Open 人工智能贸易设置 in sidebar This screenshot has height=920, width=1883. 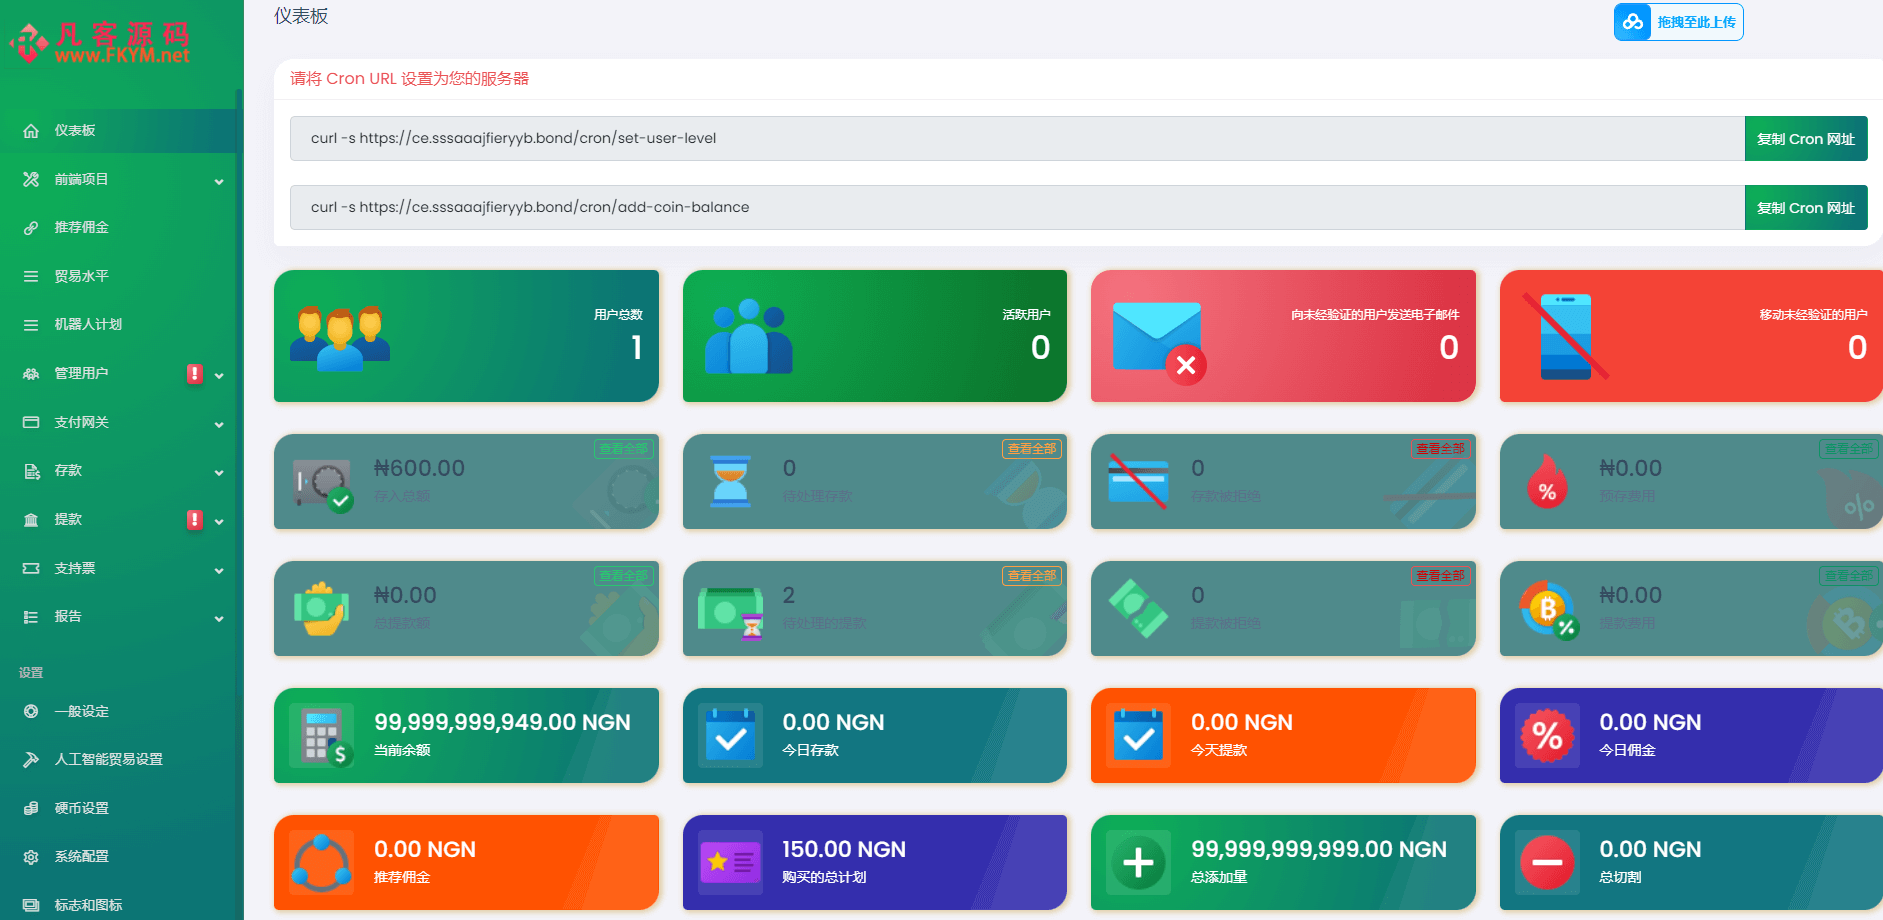point(108,760)
